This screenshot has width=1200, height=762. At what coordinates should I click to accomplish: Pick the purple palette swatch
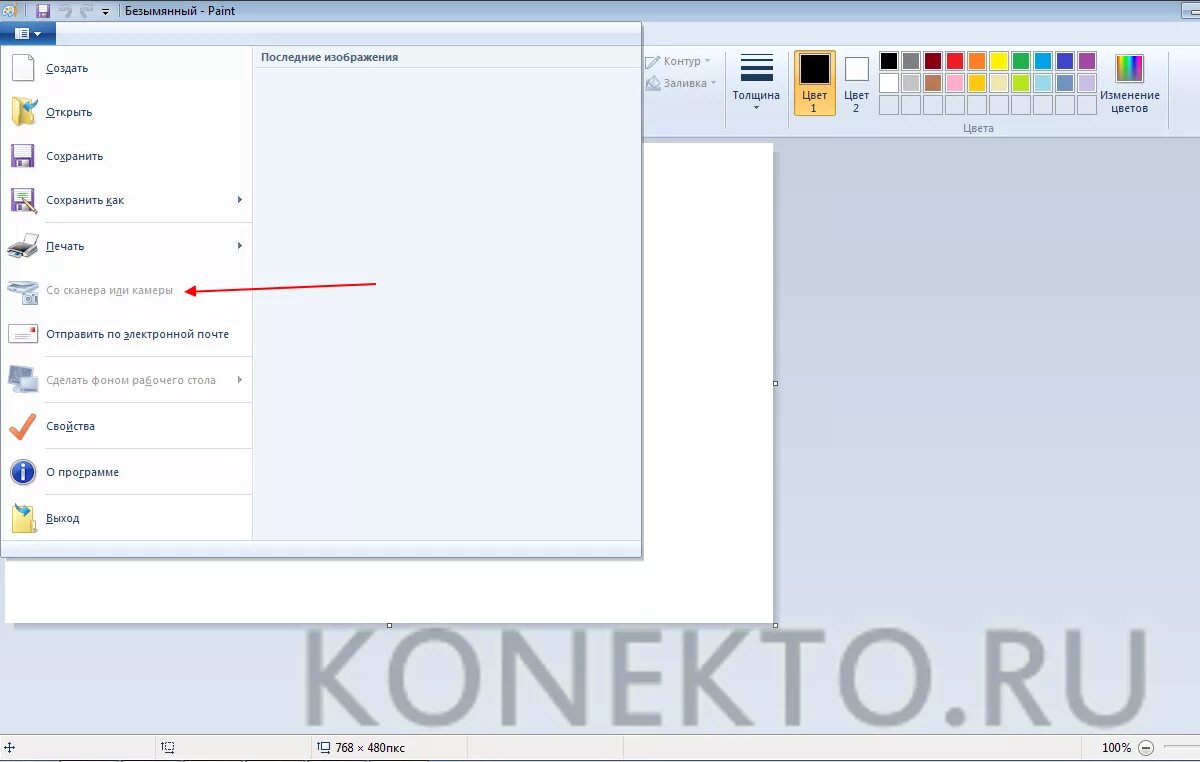tap(1087, 61)
